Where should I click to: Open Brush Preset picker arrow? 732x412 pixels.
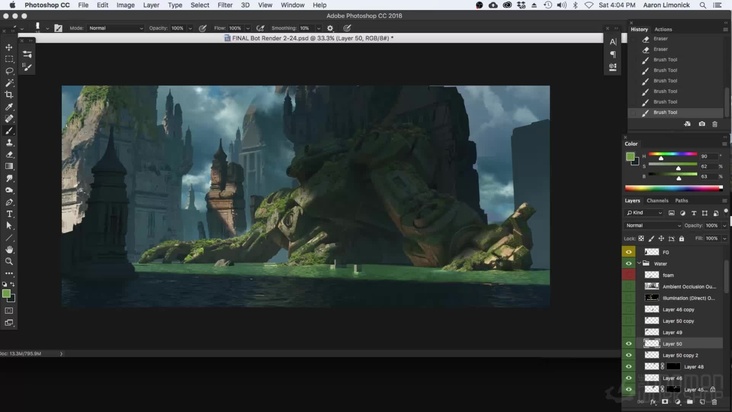[47, 28]
